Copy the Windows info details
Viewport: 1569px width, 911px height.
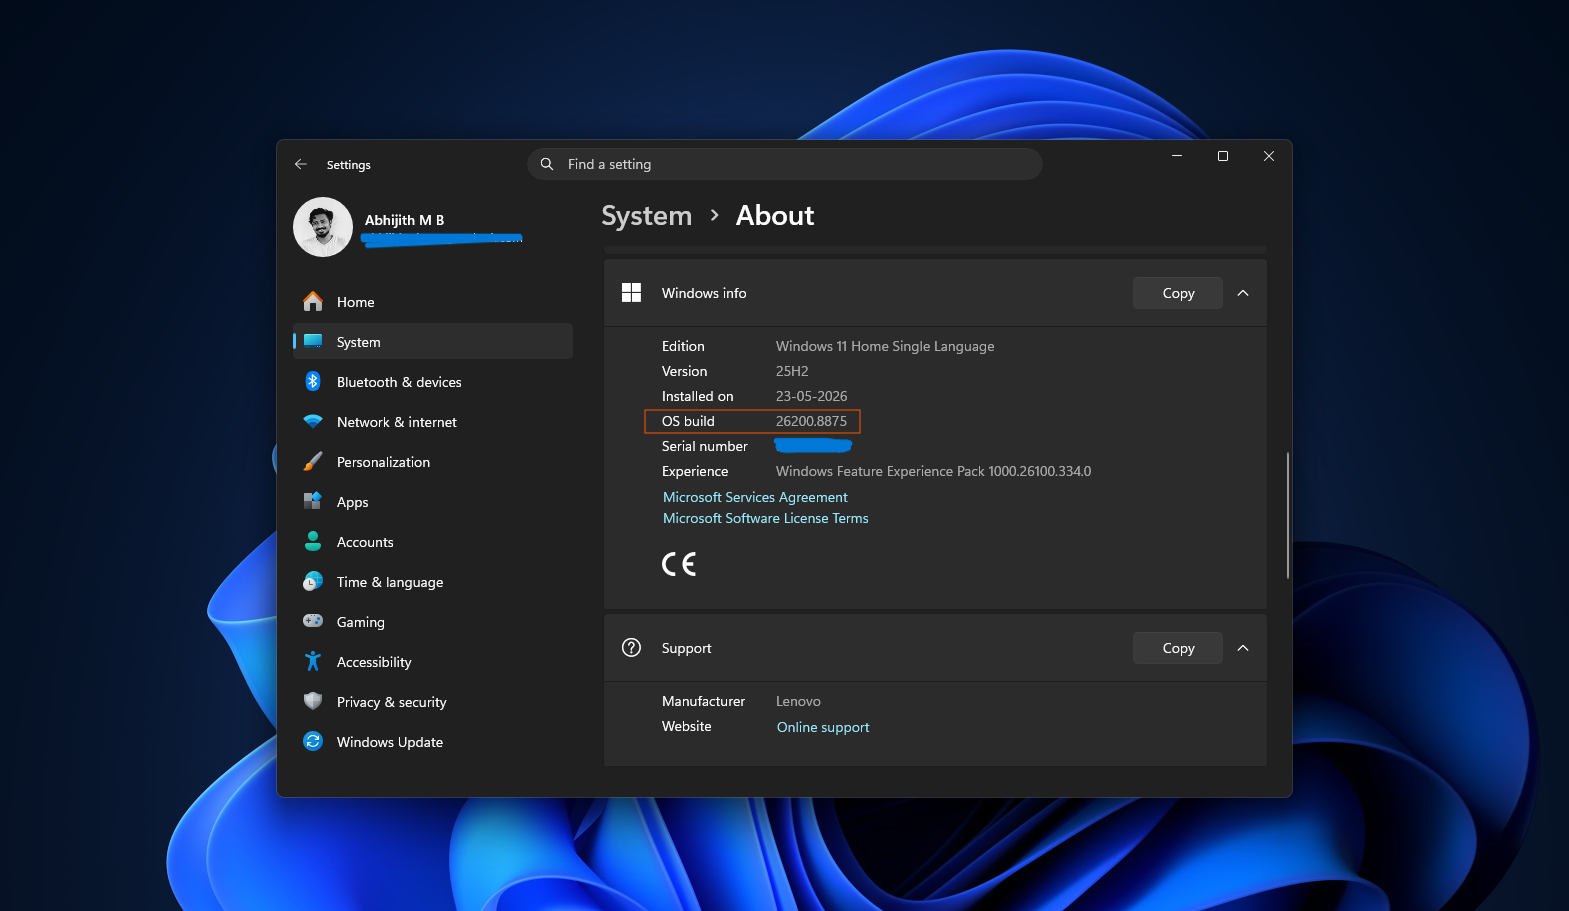point(1178,293)
